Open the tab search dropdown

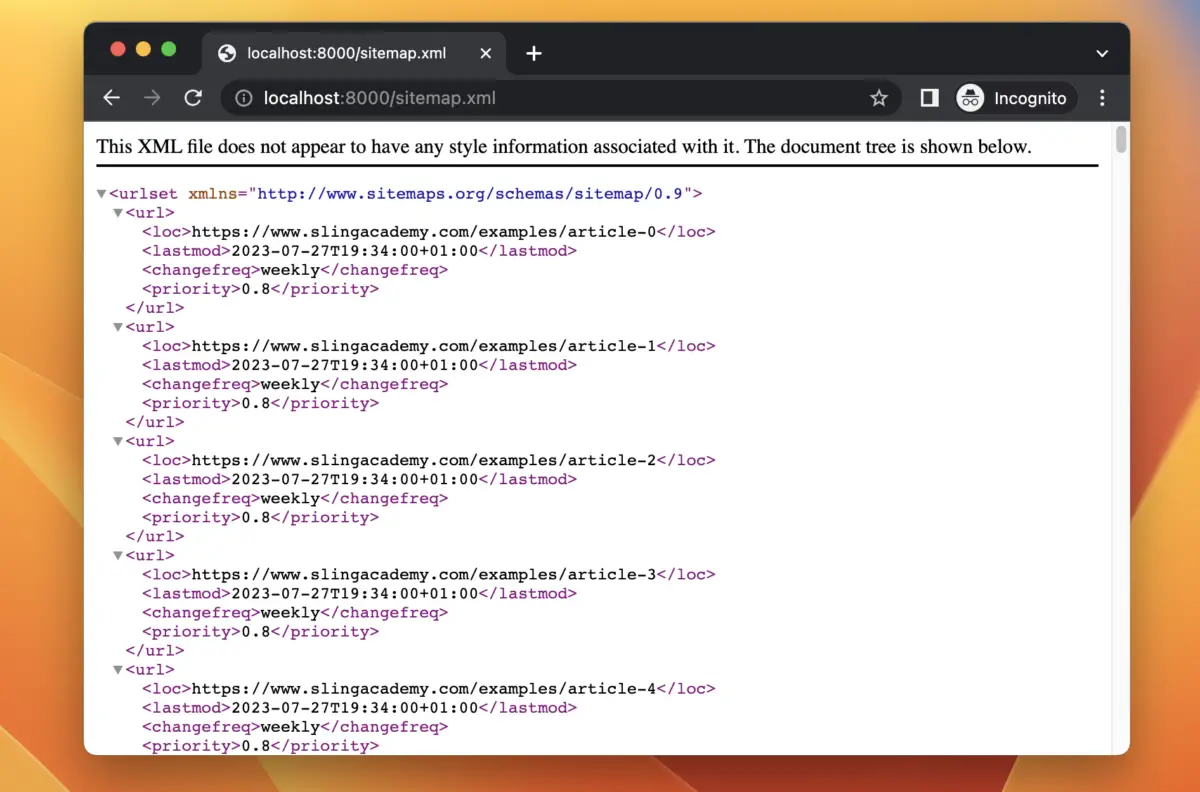[1102, 53]
